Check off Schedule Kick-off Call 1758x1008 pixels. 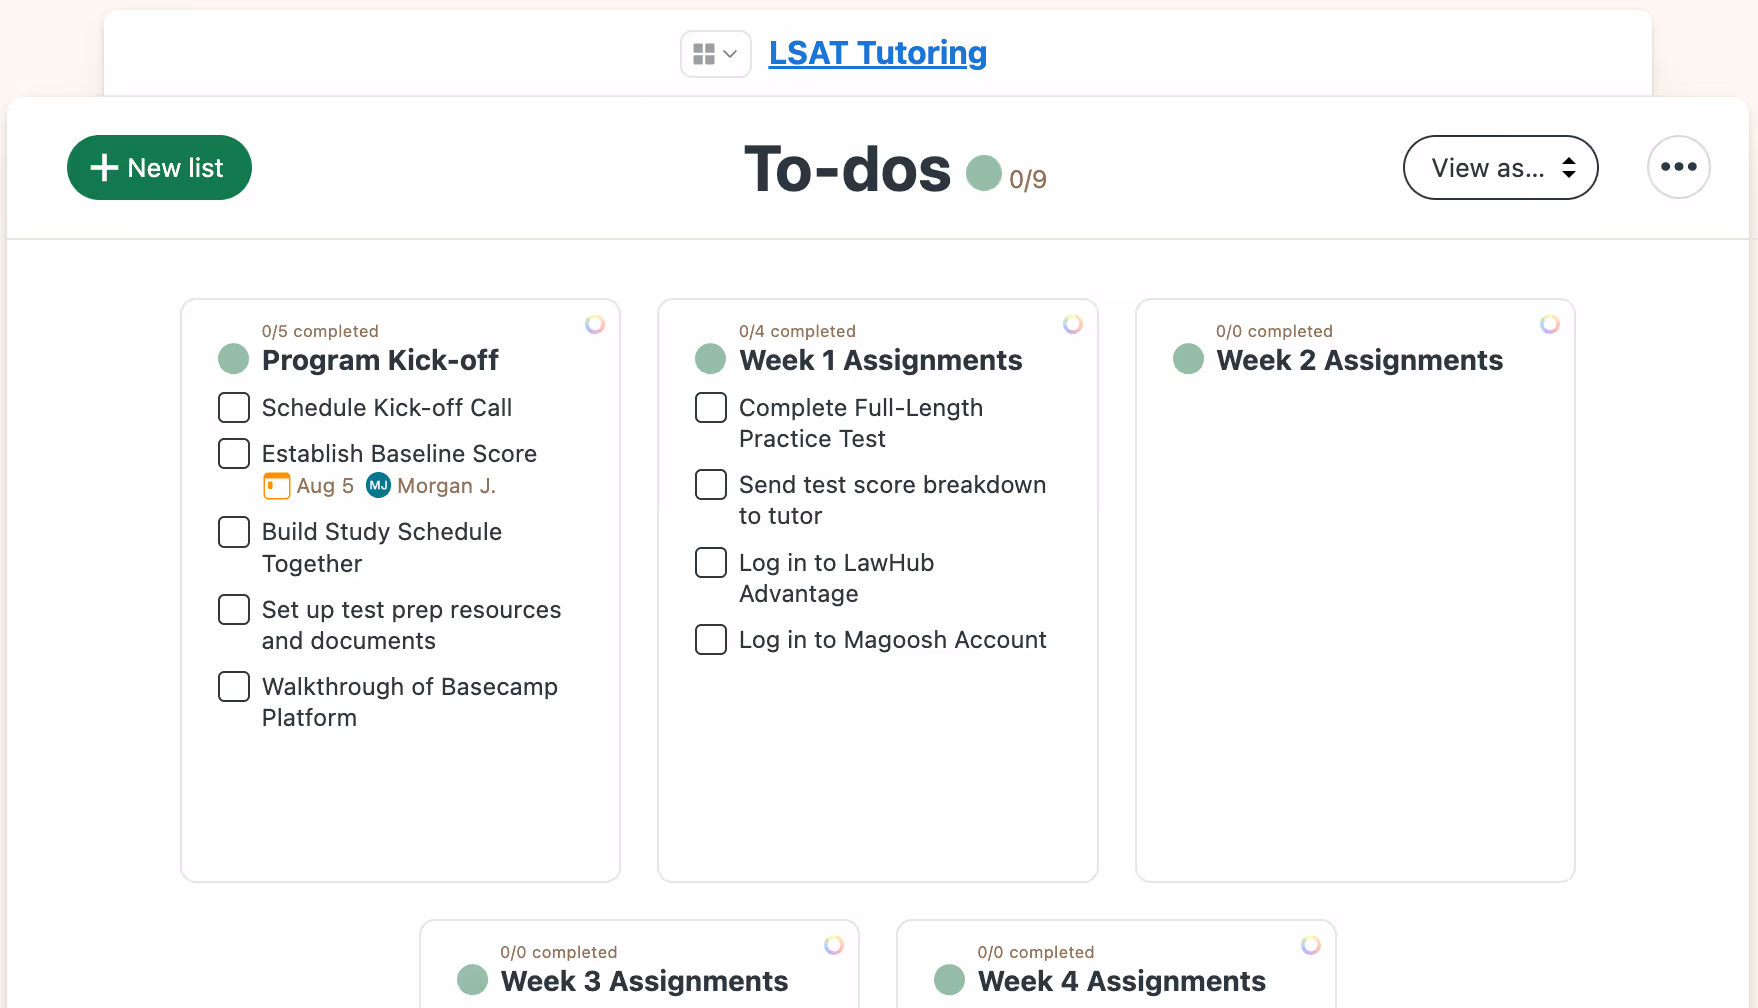(233, 407)
